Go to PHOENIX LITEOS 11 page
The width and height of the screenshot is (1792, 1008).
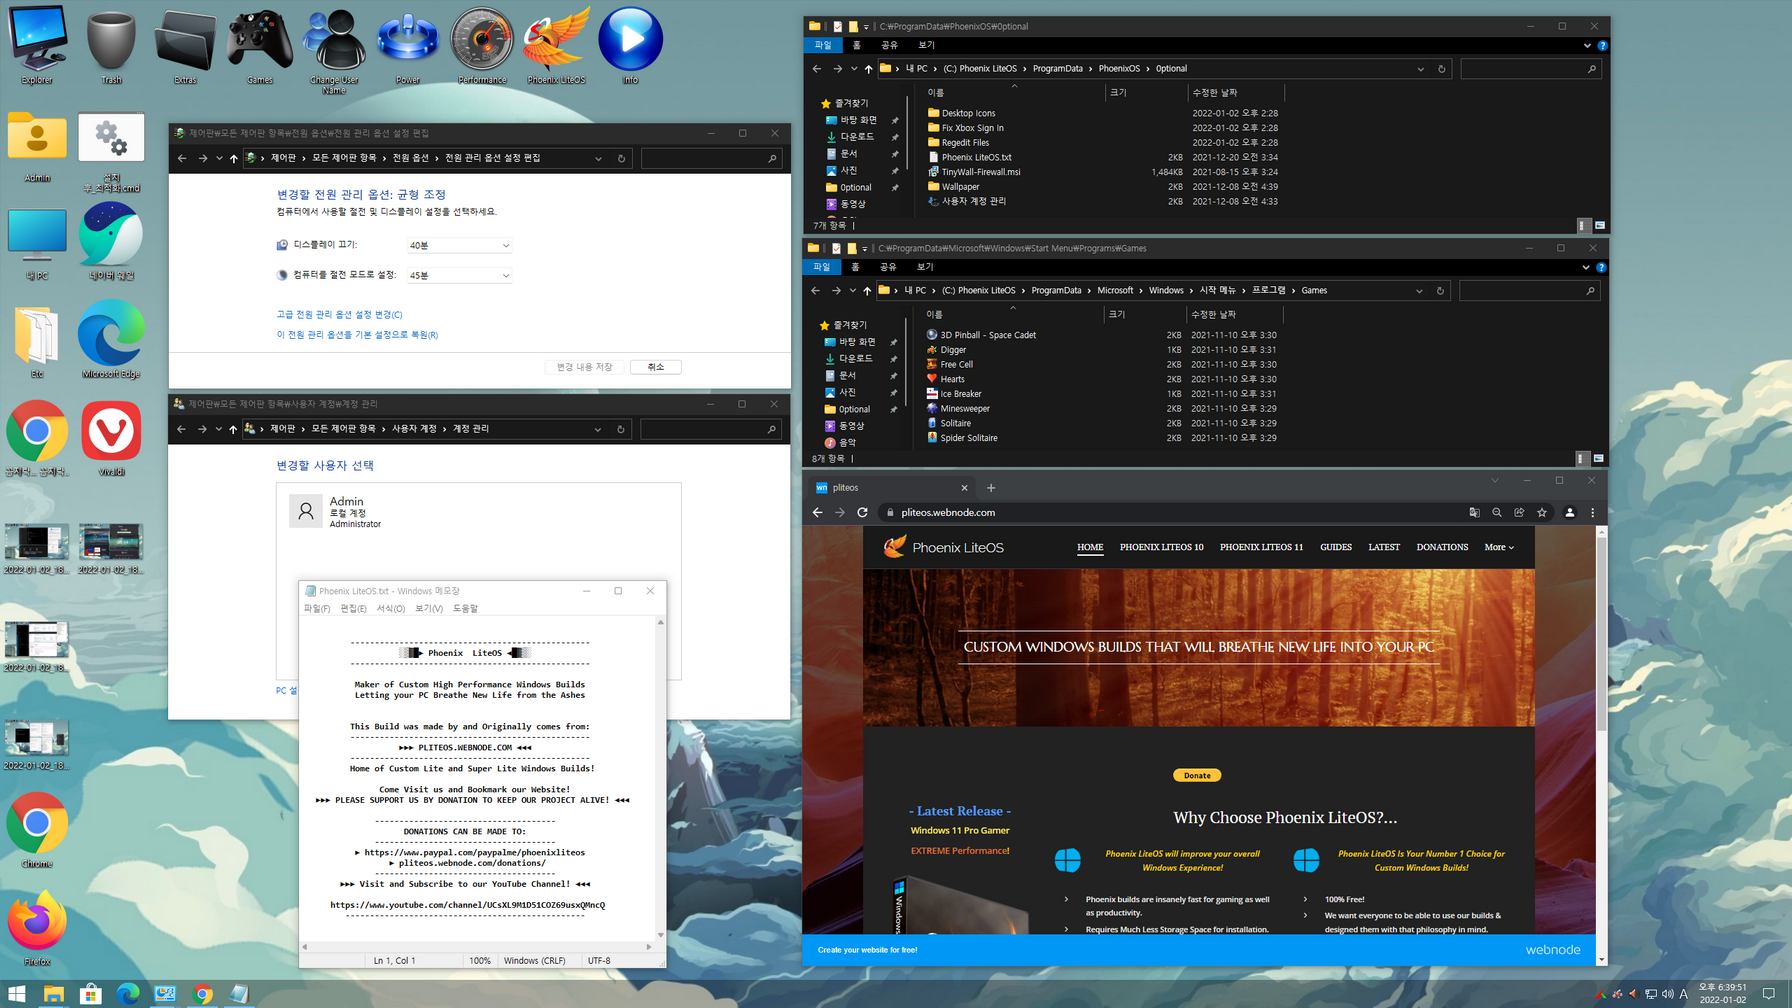(x=1261, y=547)
